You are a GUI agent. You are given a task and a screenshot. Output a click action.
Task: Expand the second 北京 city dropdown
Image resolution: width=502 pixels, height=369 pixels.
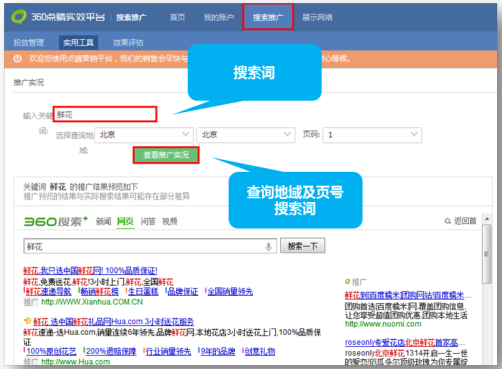coord(246,135)
